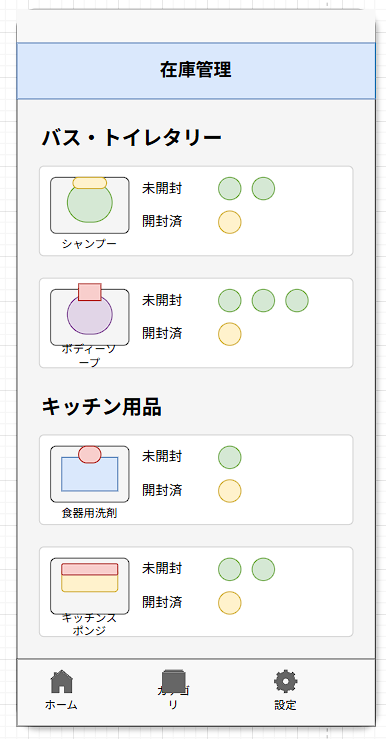Click the キッチン用品 section heading
The height and width of the screenshot is (739, 386).
point(101,407)
